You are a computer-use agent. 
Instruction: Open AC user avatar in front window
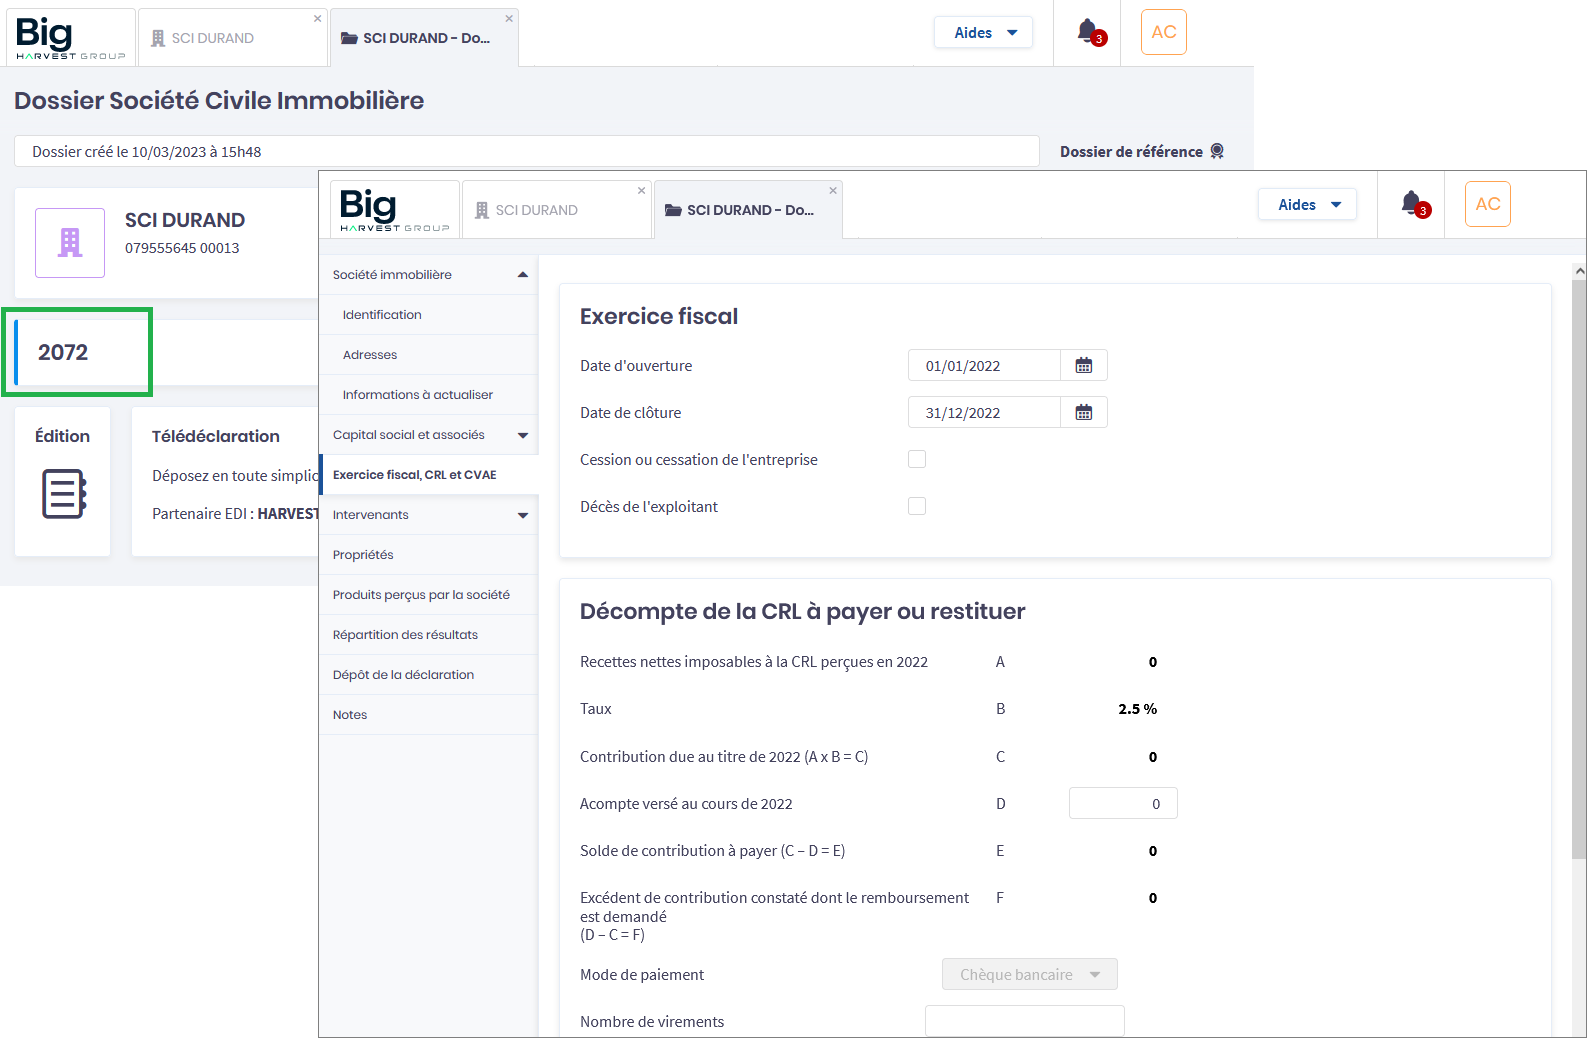tap(1488, 204)
